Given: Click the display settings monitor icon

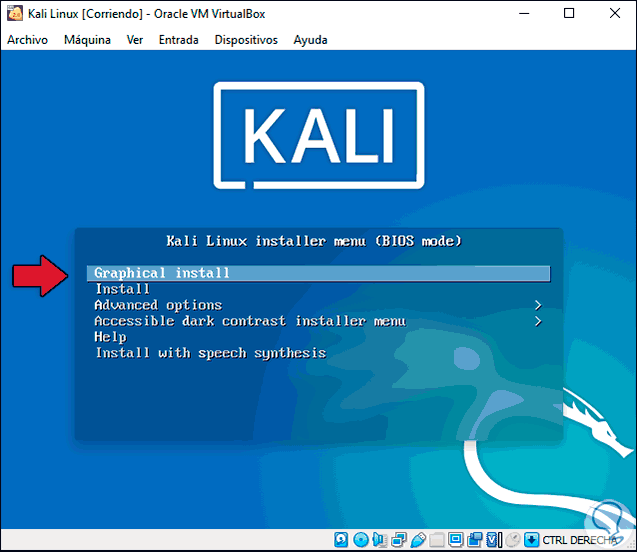Looking at the screenshot, I should point(456,540).
